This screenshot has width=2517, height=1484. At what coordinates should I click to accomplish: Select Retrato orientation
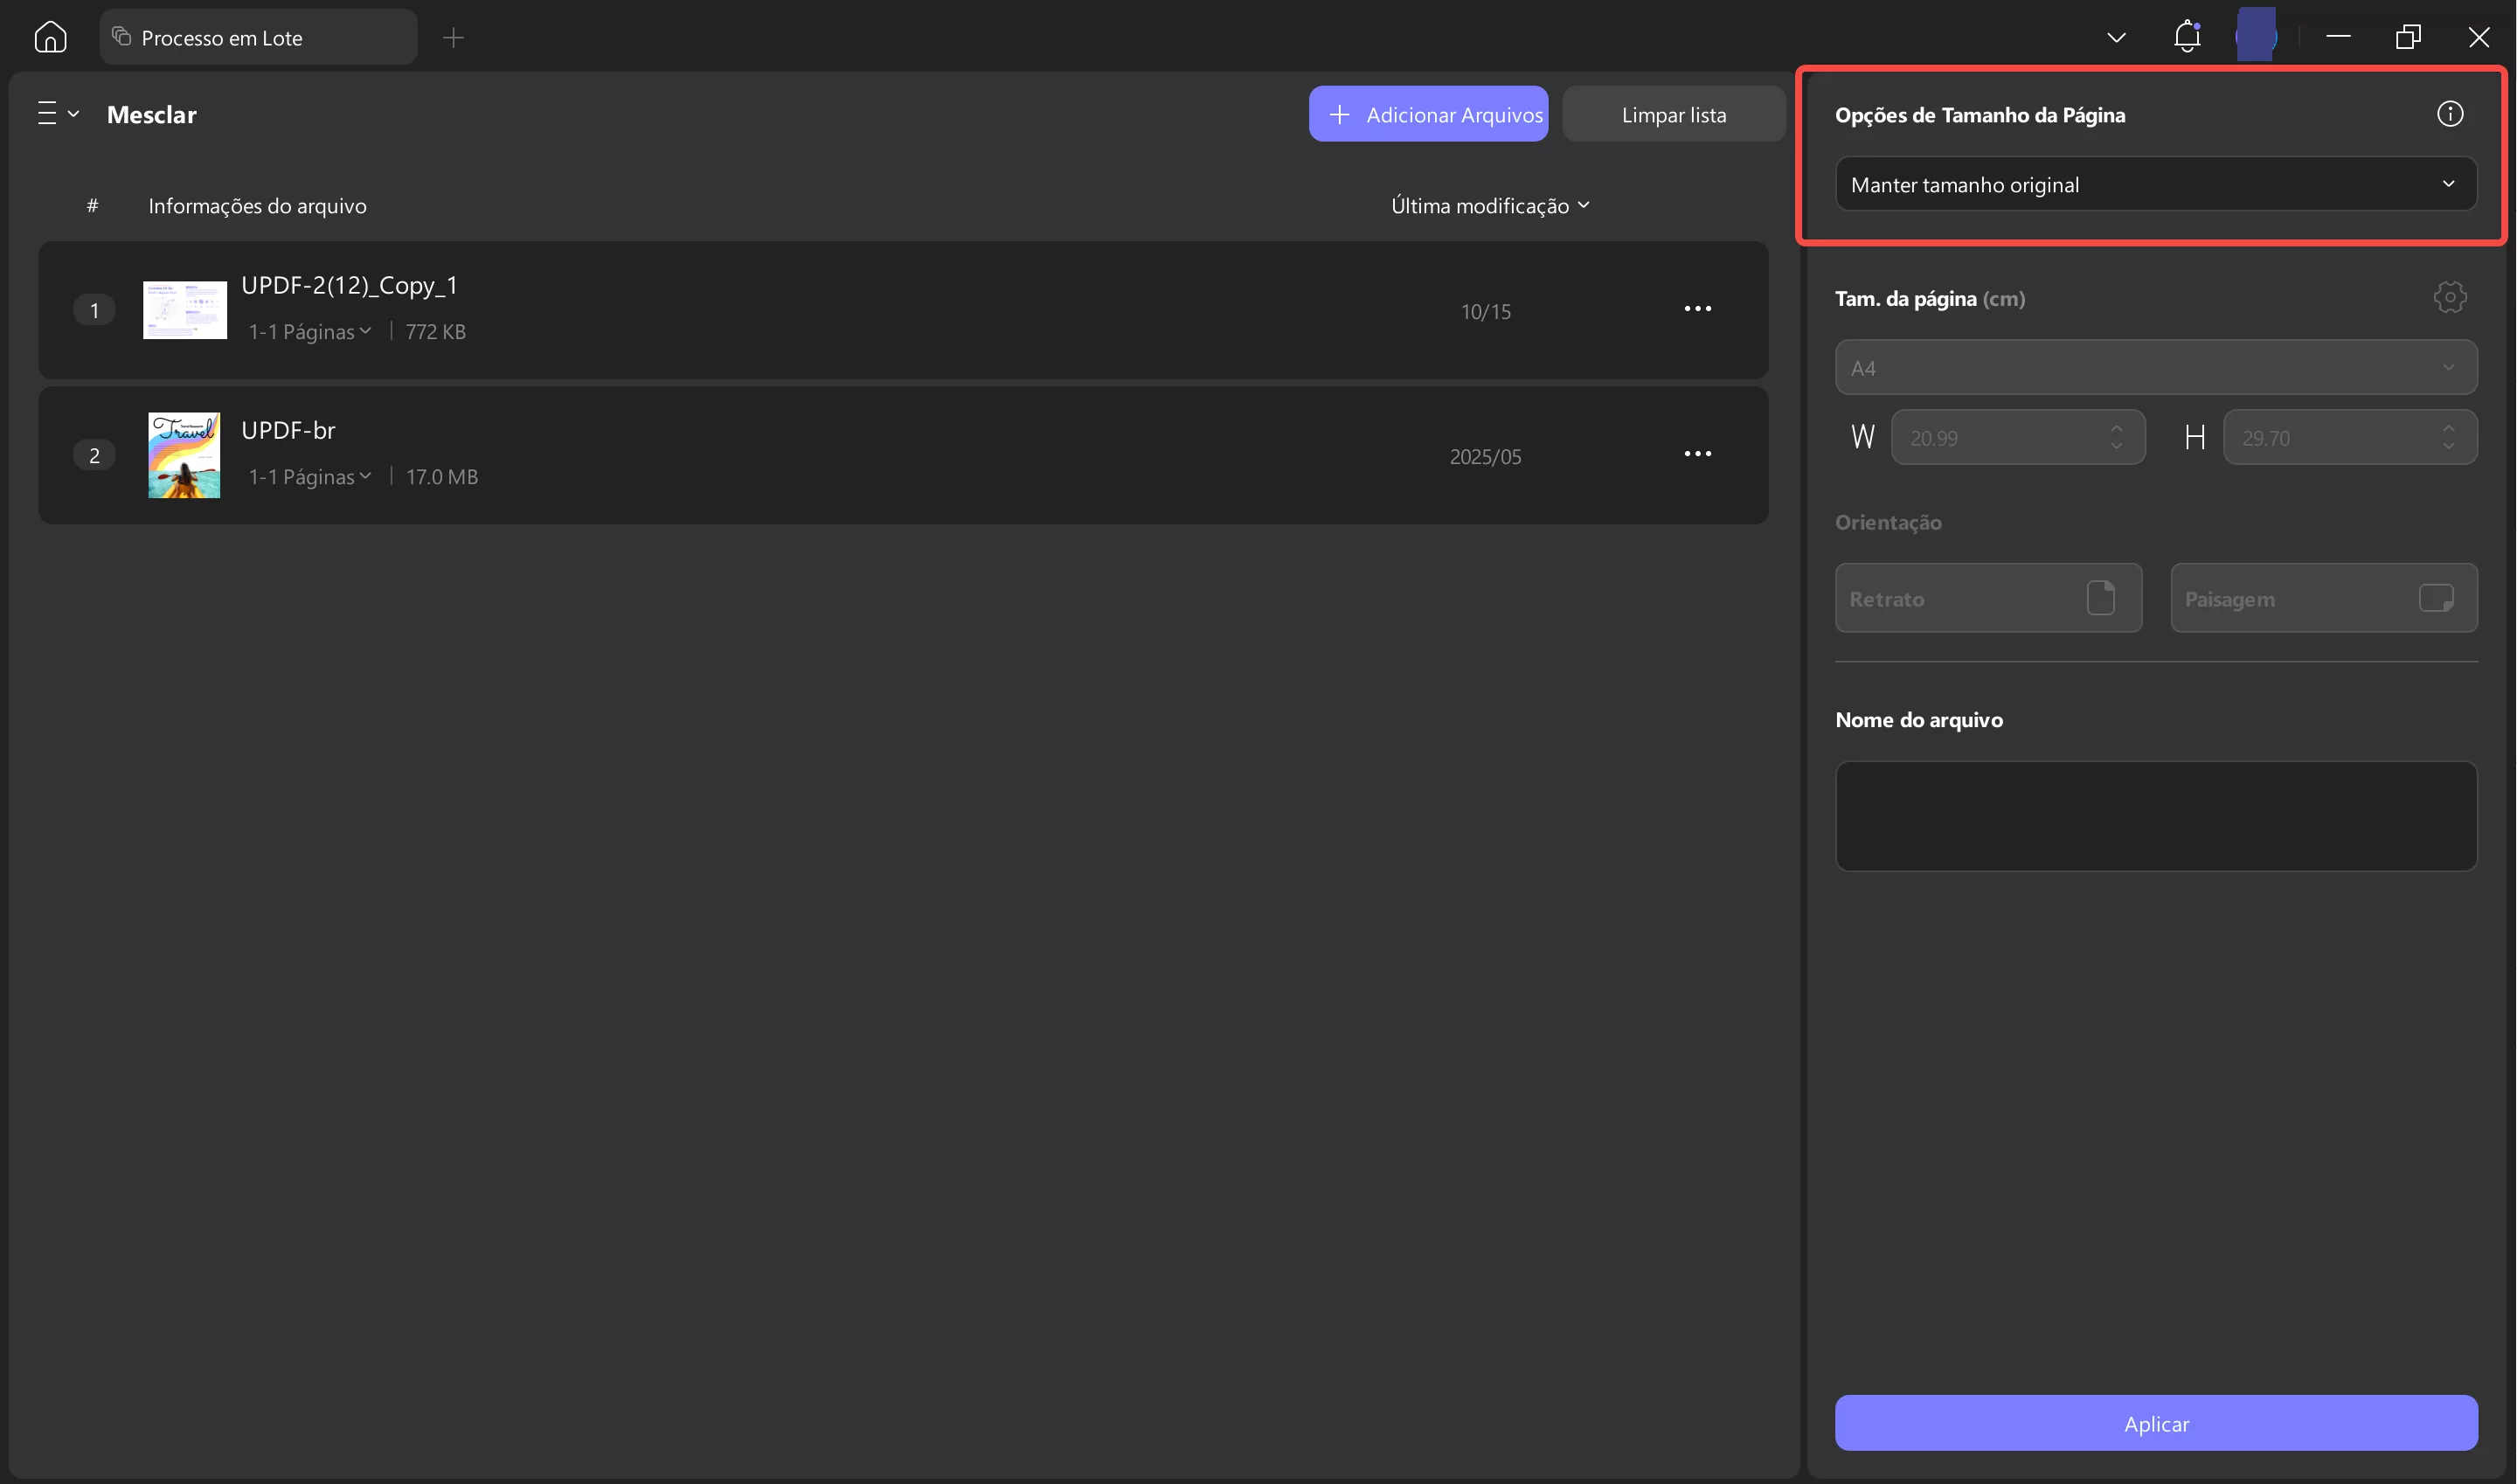click(1987, 598)
